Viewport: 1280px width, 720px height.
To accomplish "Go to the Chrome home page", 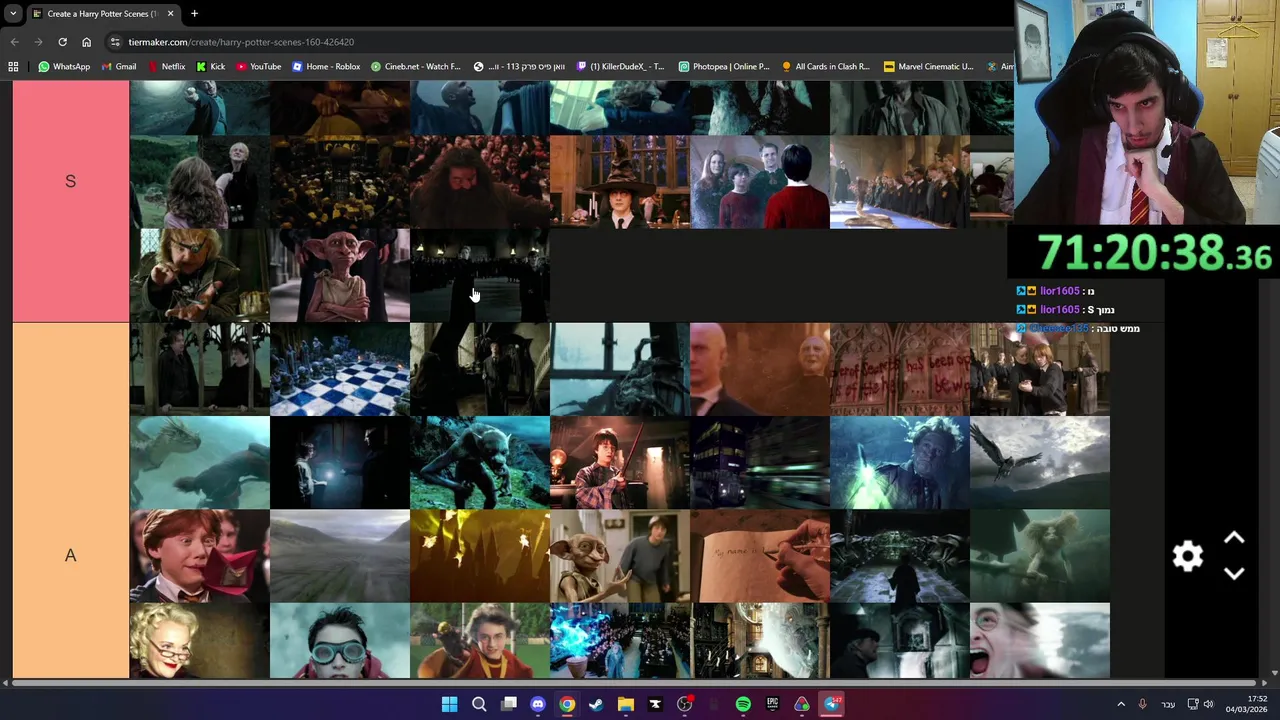I will click(x=86, y=42).
